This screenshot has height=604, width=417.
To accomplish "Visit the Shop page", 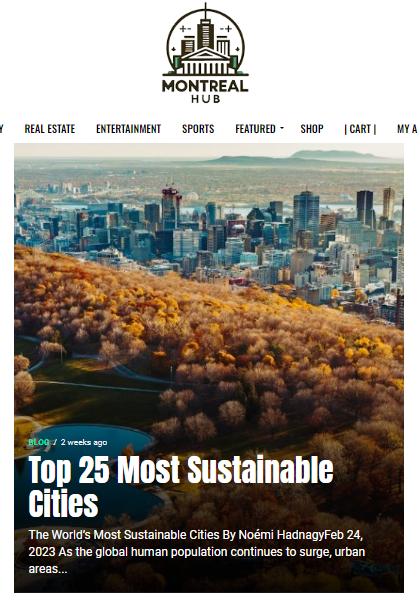I will coord(311,129).
